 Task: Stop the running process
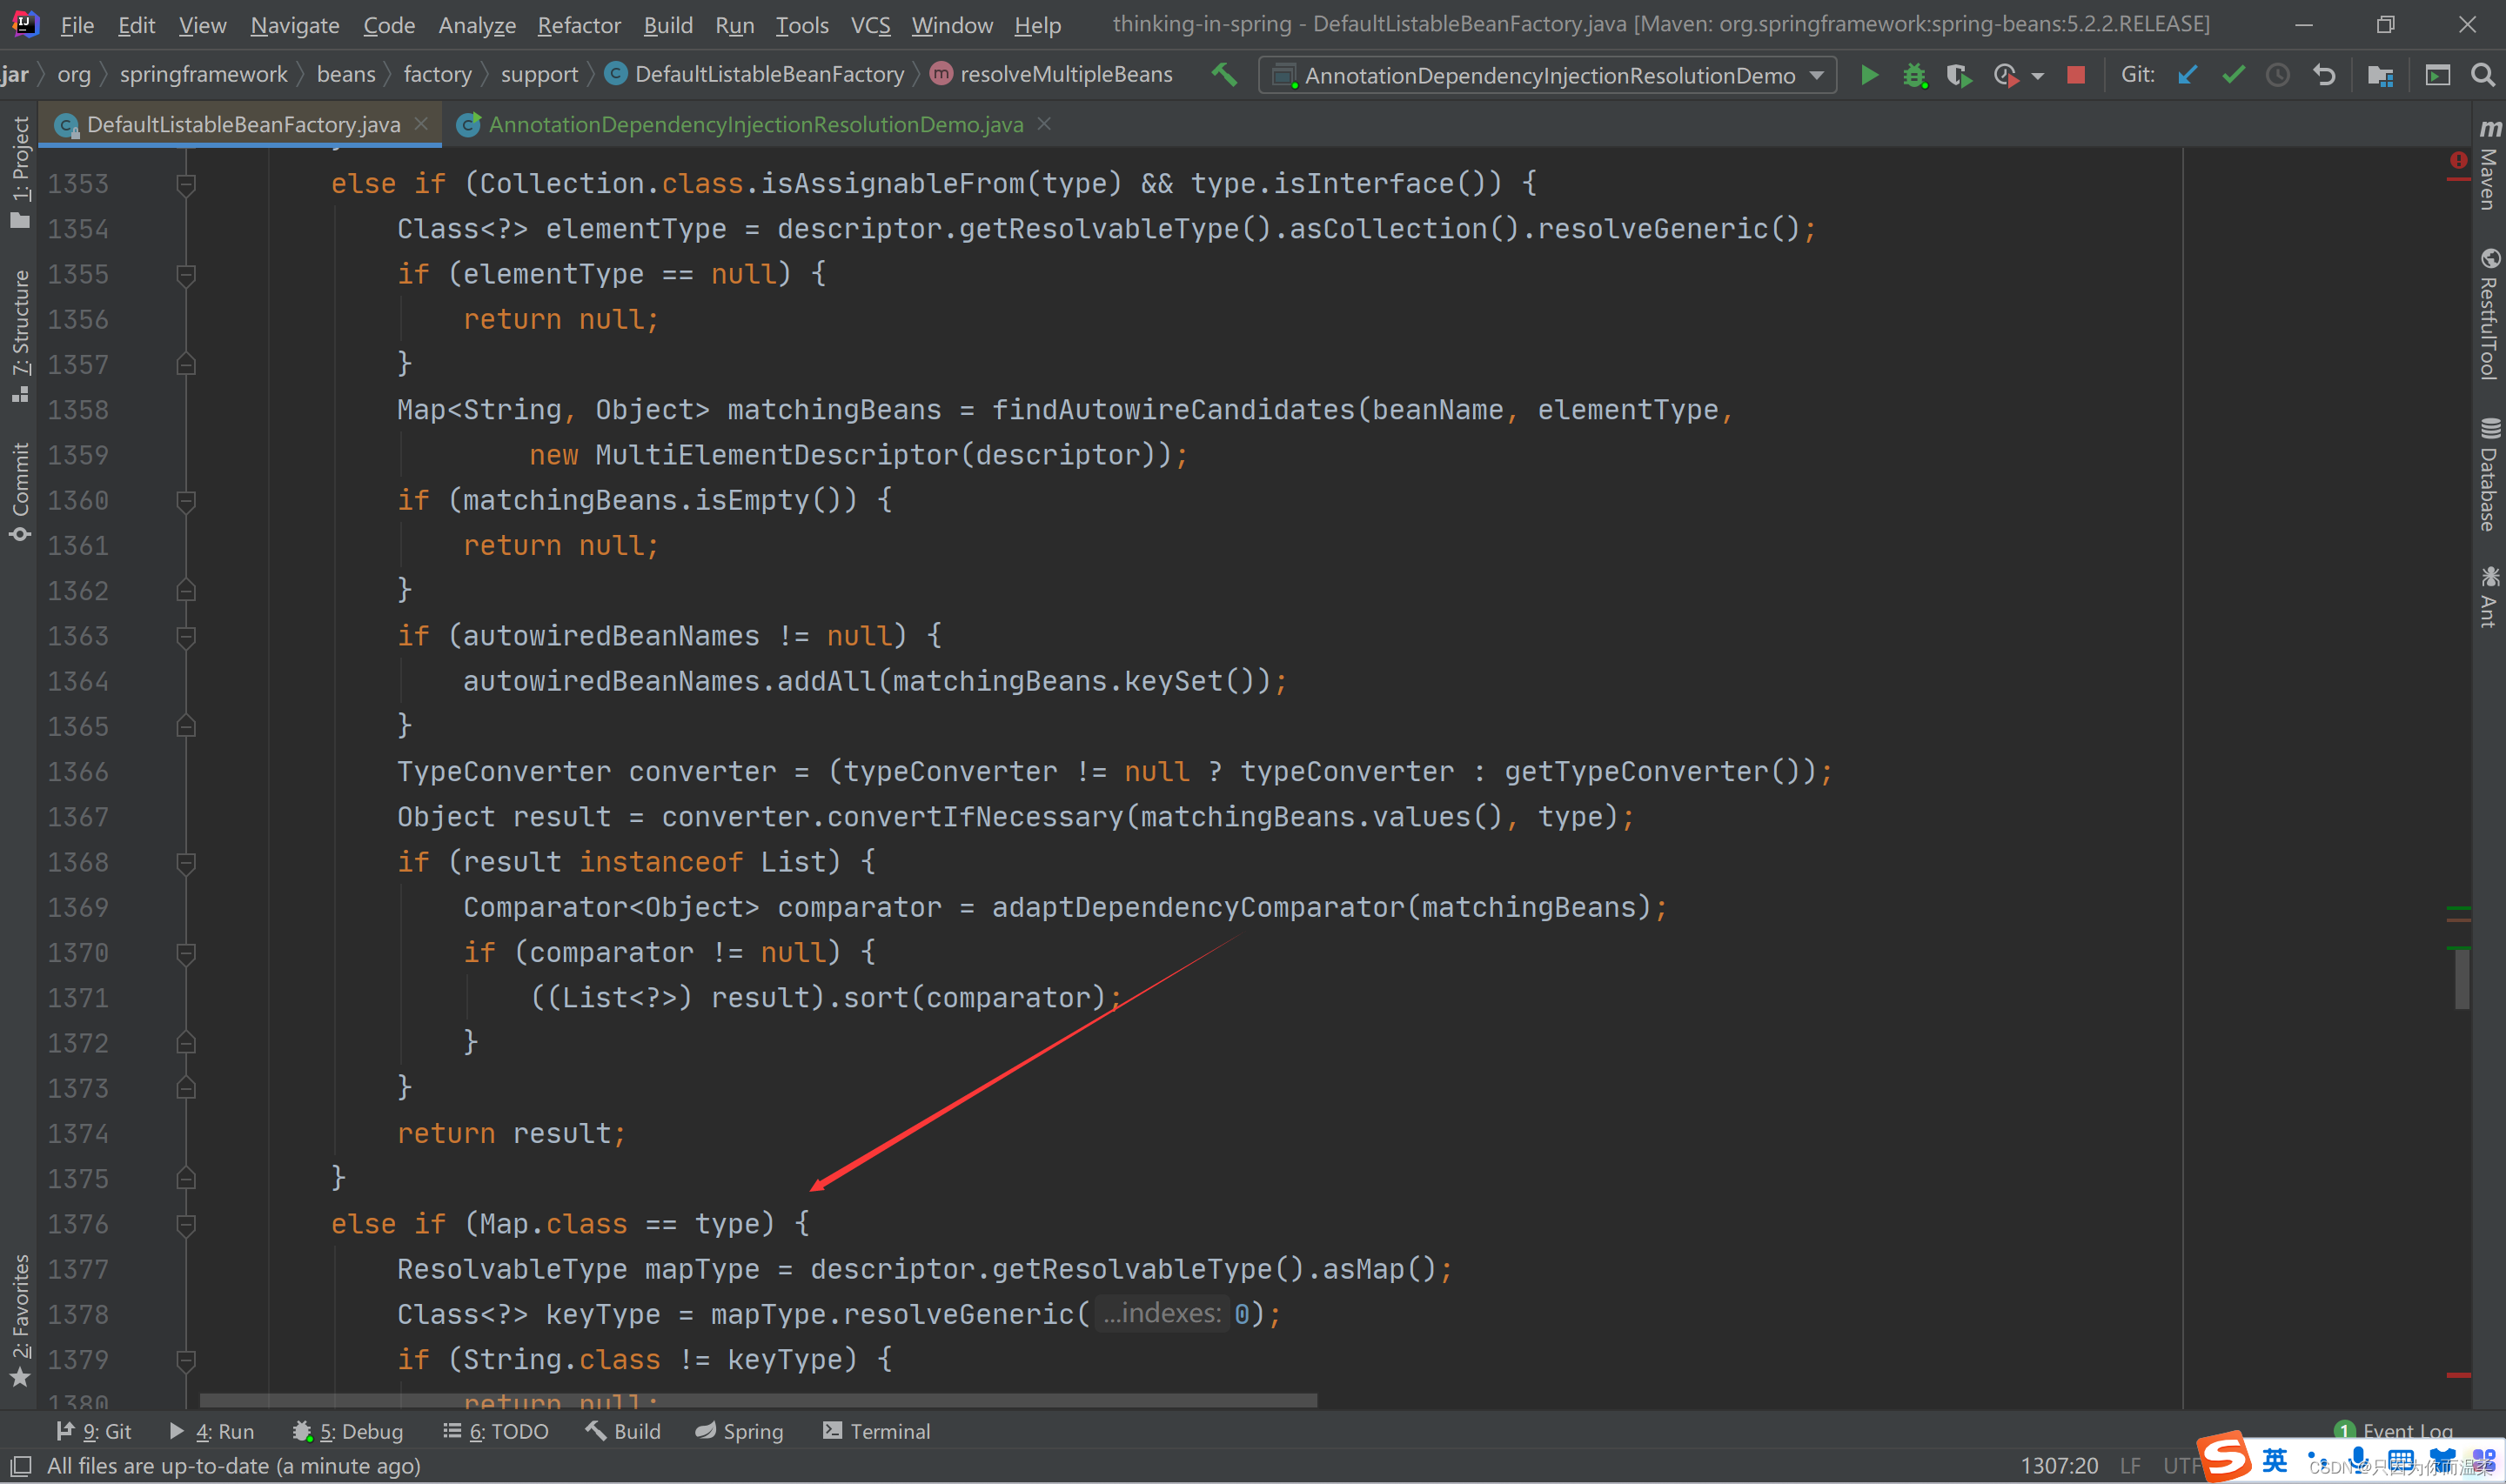[x=2076, y=75]
